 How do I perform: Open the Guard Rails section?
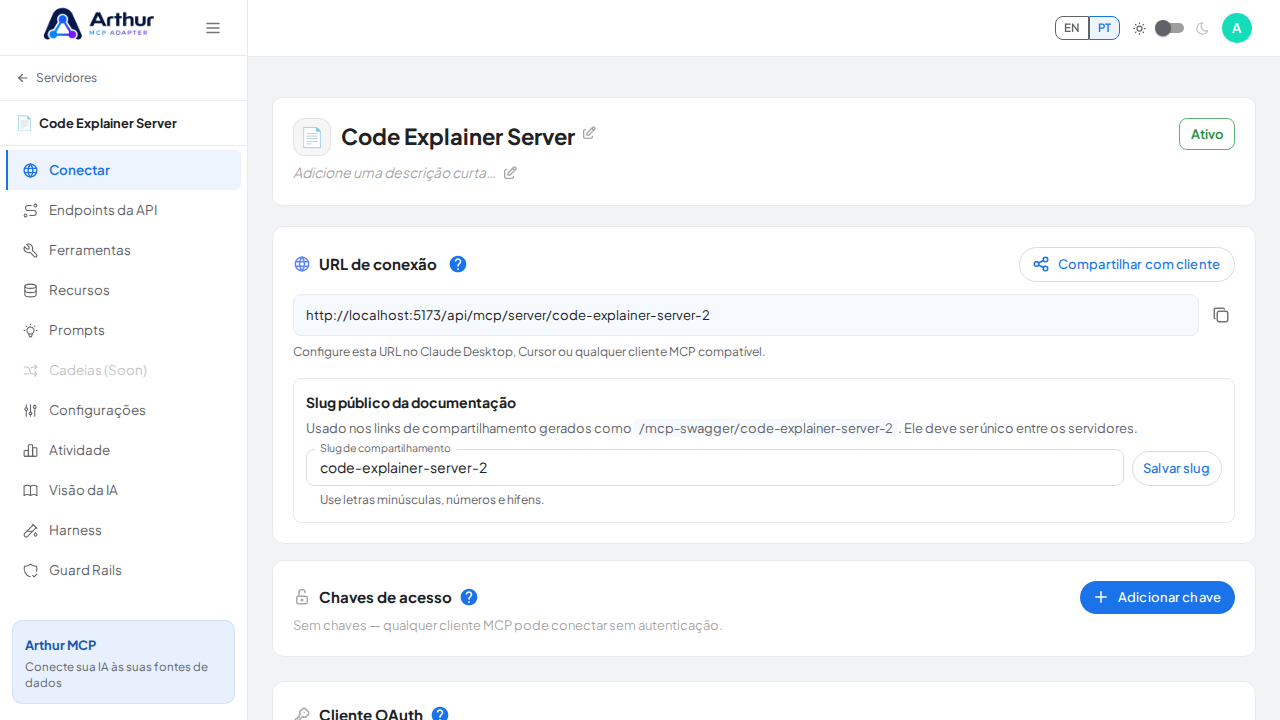click(123, 570)
